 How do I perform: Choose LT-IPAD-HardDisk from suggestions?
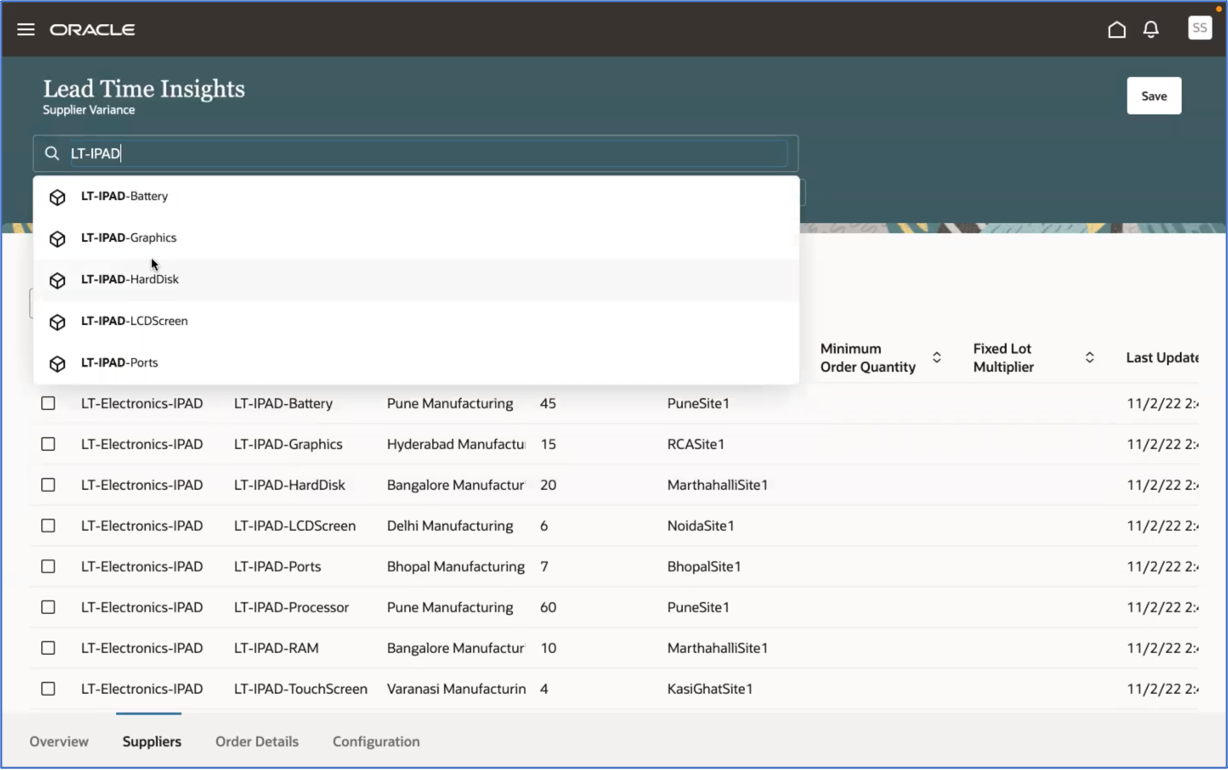click(x=416, y=279)
